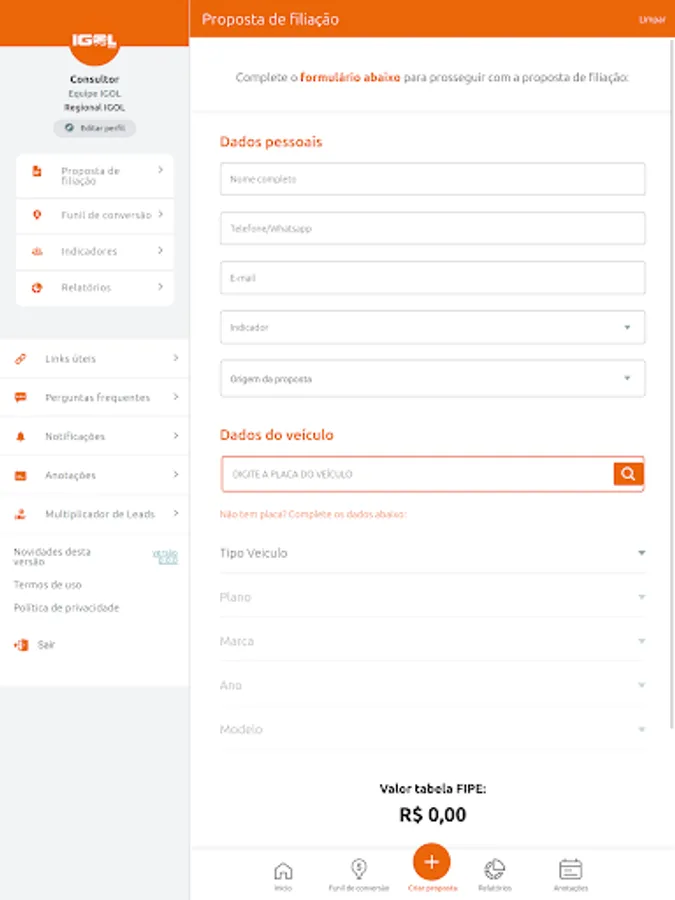Click the Editar perfil button
The image size is (675, 900).
(x=95, y=128)
